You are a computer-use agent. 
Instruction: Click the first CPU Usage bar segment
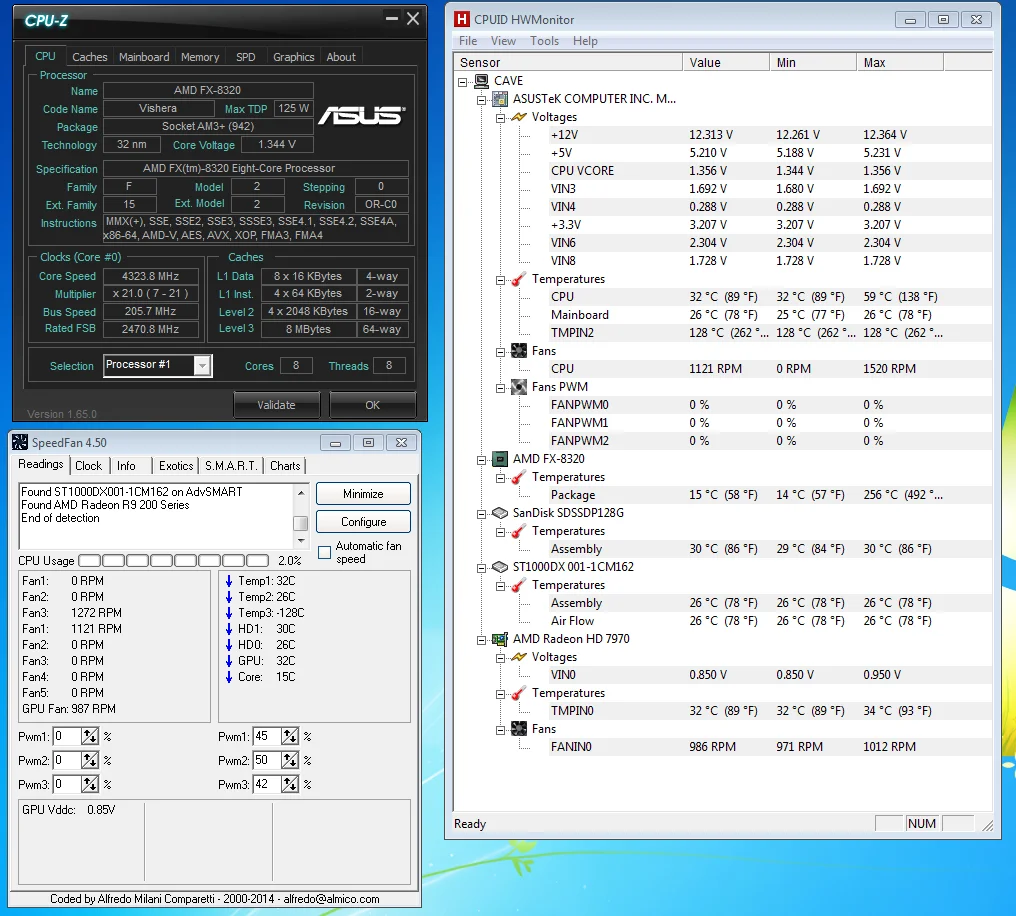click(90, 560)
